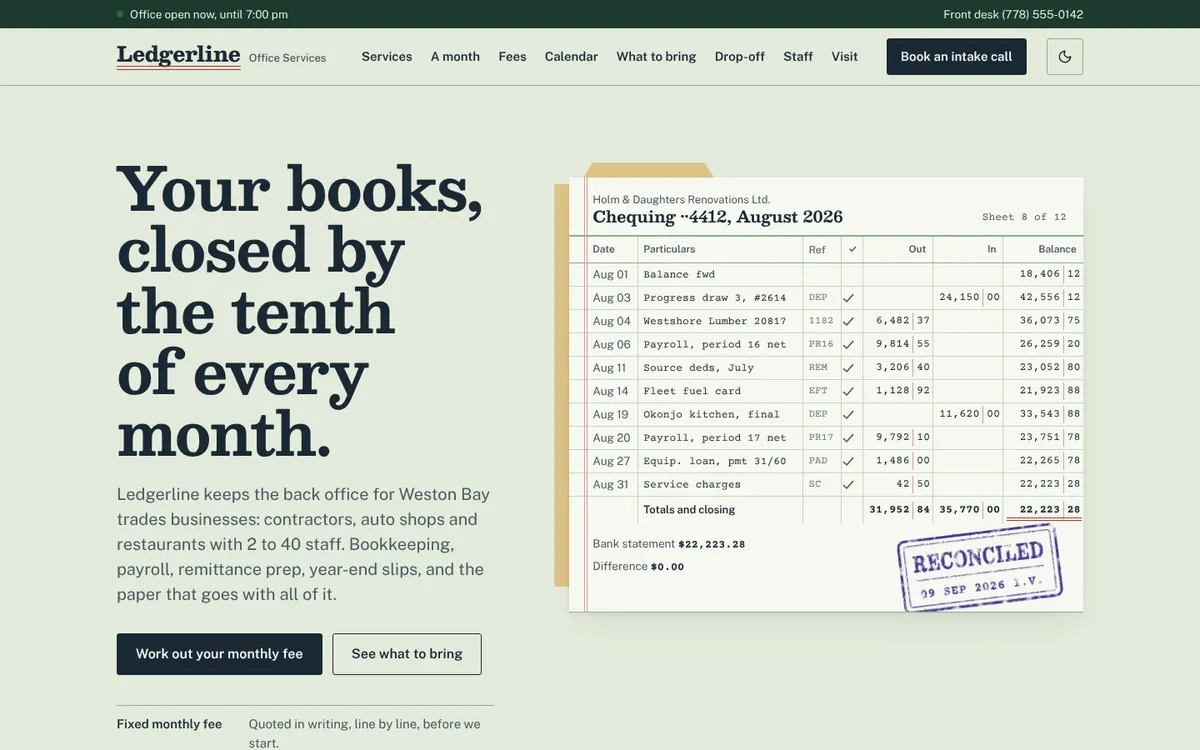Screen dimensions: 1200x750
Task: View the Staff section
Action: click(x=798, y=57)
